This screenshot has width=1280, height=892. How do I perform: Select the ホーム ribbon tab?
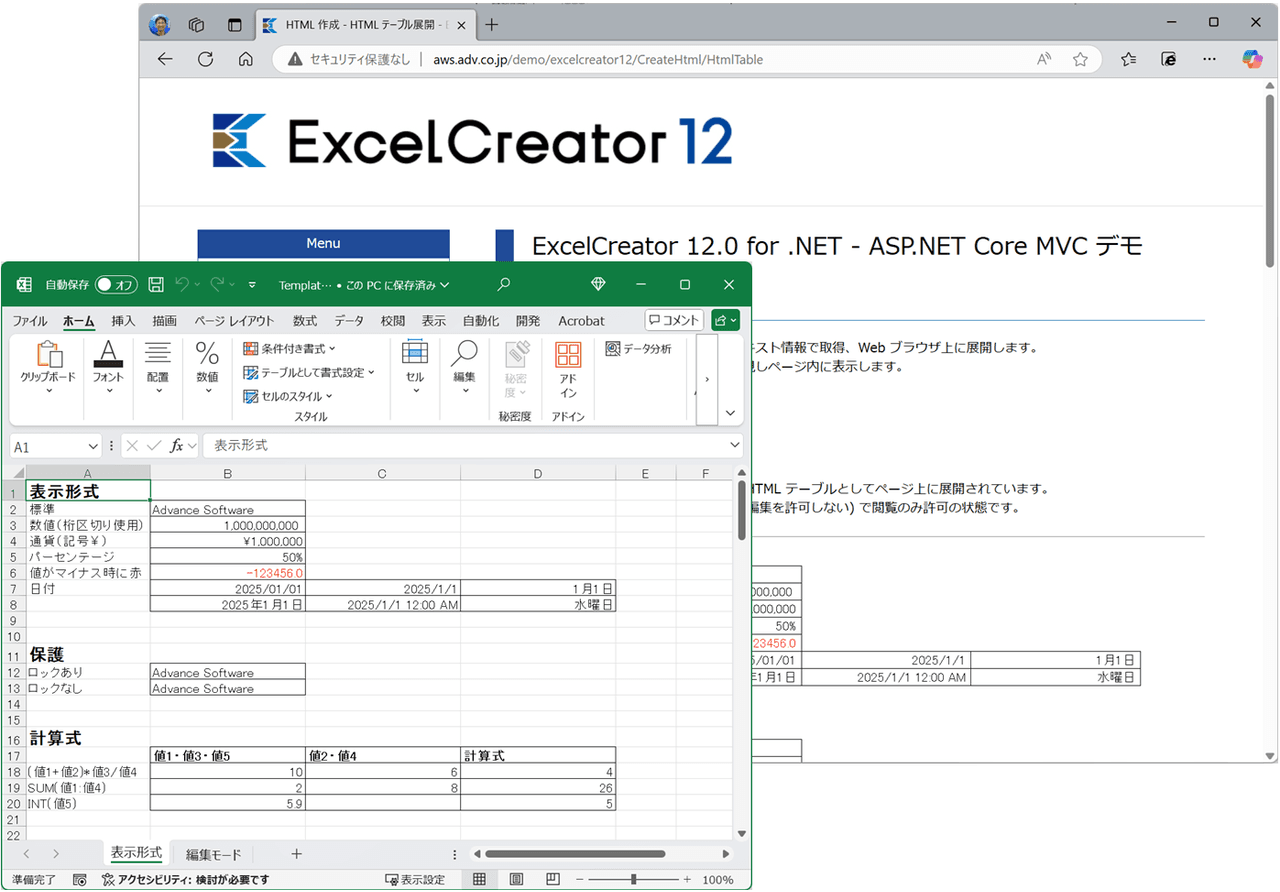click(78, 321)
